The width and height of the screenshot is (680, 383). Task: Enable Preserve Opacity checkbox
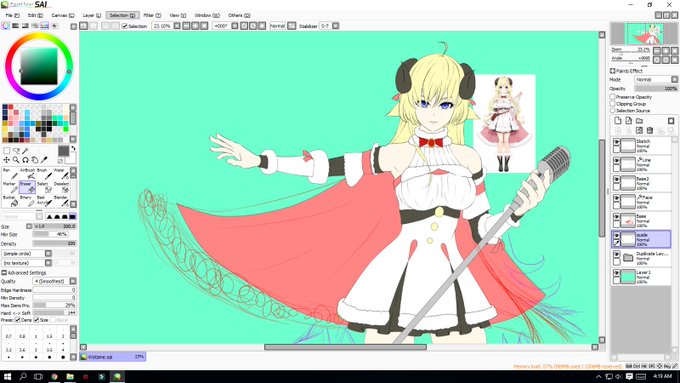(x=613, y=97)
